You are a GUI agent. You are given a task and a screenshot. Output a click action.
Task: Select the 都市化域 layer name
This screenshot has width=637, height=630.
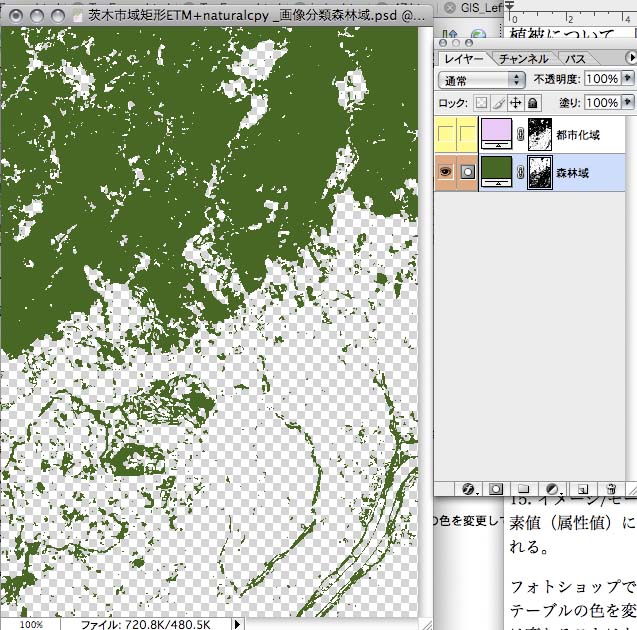pos(577,134)
